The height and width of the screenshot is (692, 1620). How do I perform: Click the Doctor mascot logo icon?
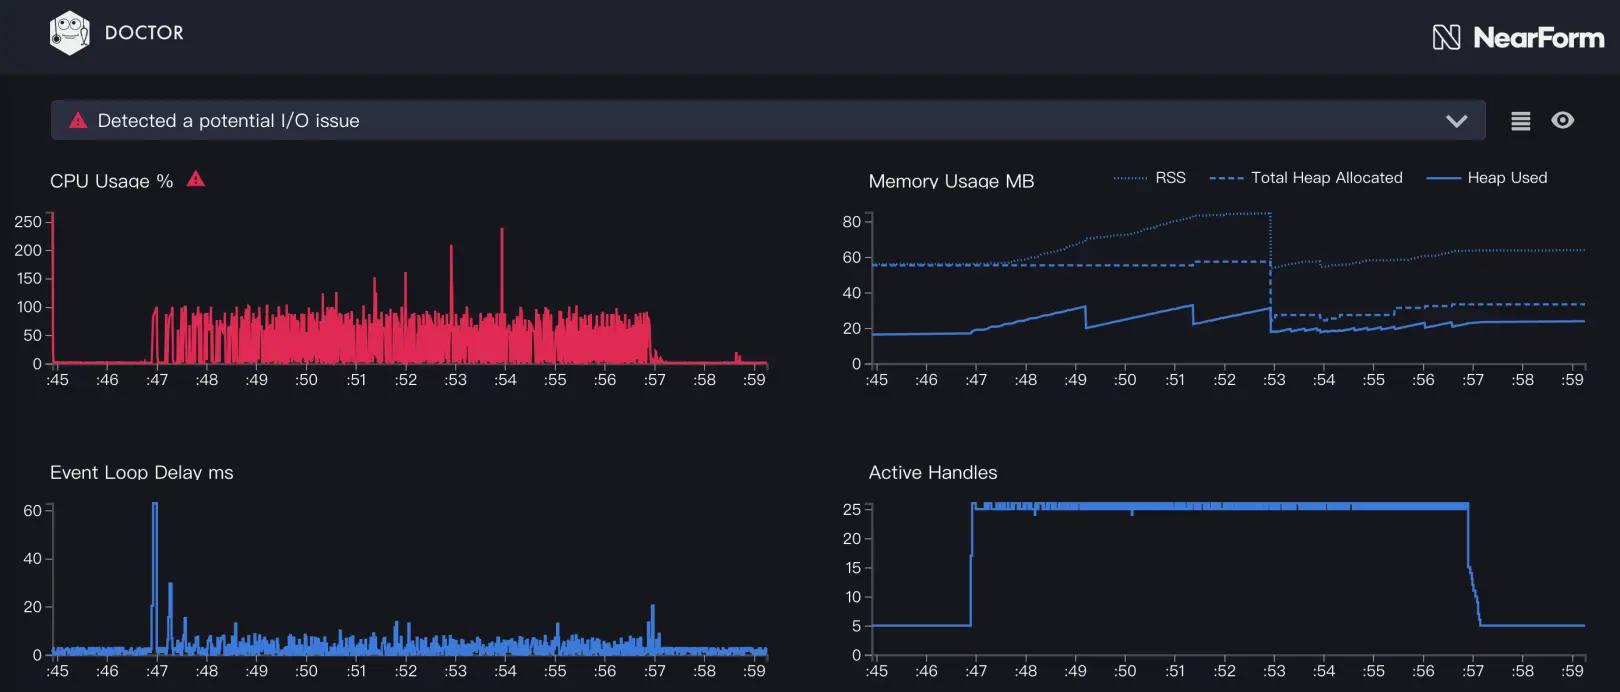click(x=69, y=33)
